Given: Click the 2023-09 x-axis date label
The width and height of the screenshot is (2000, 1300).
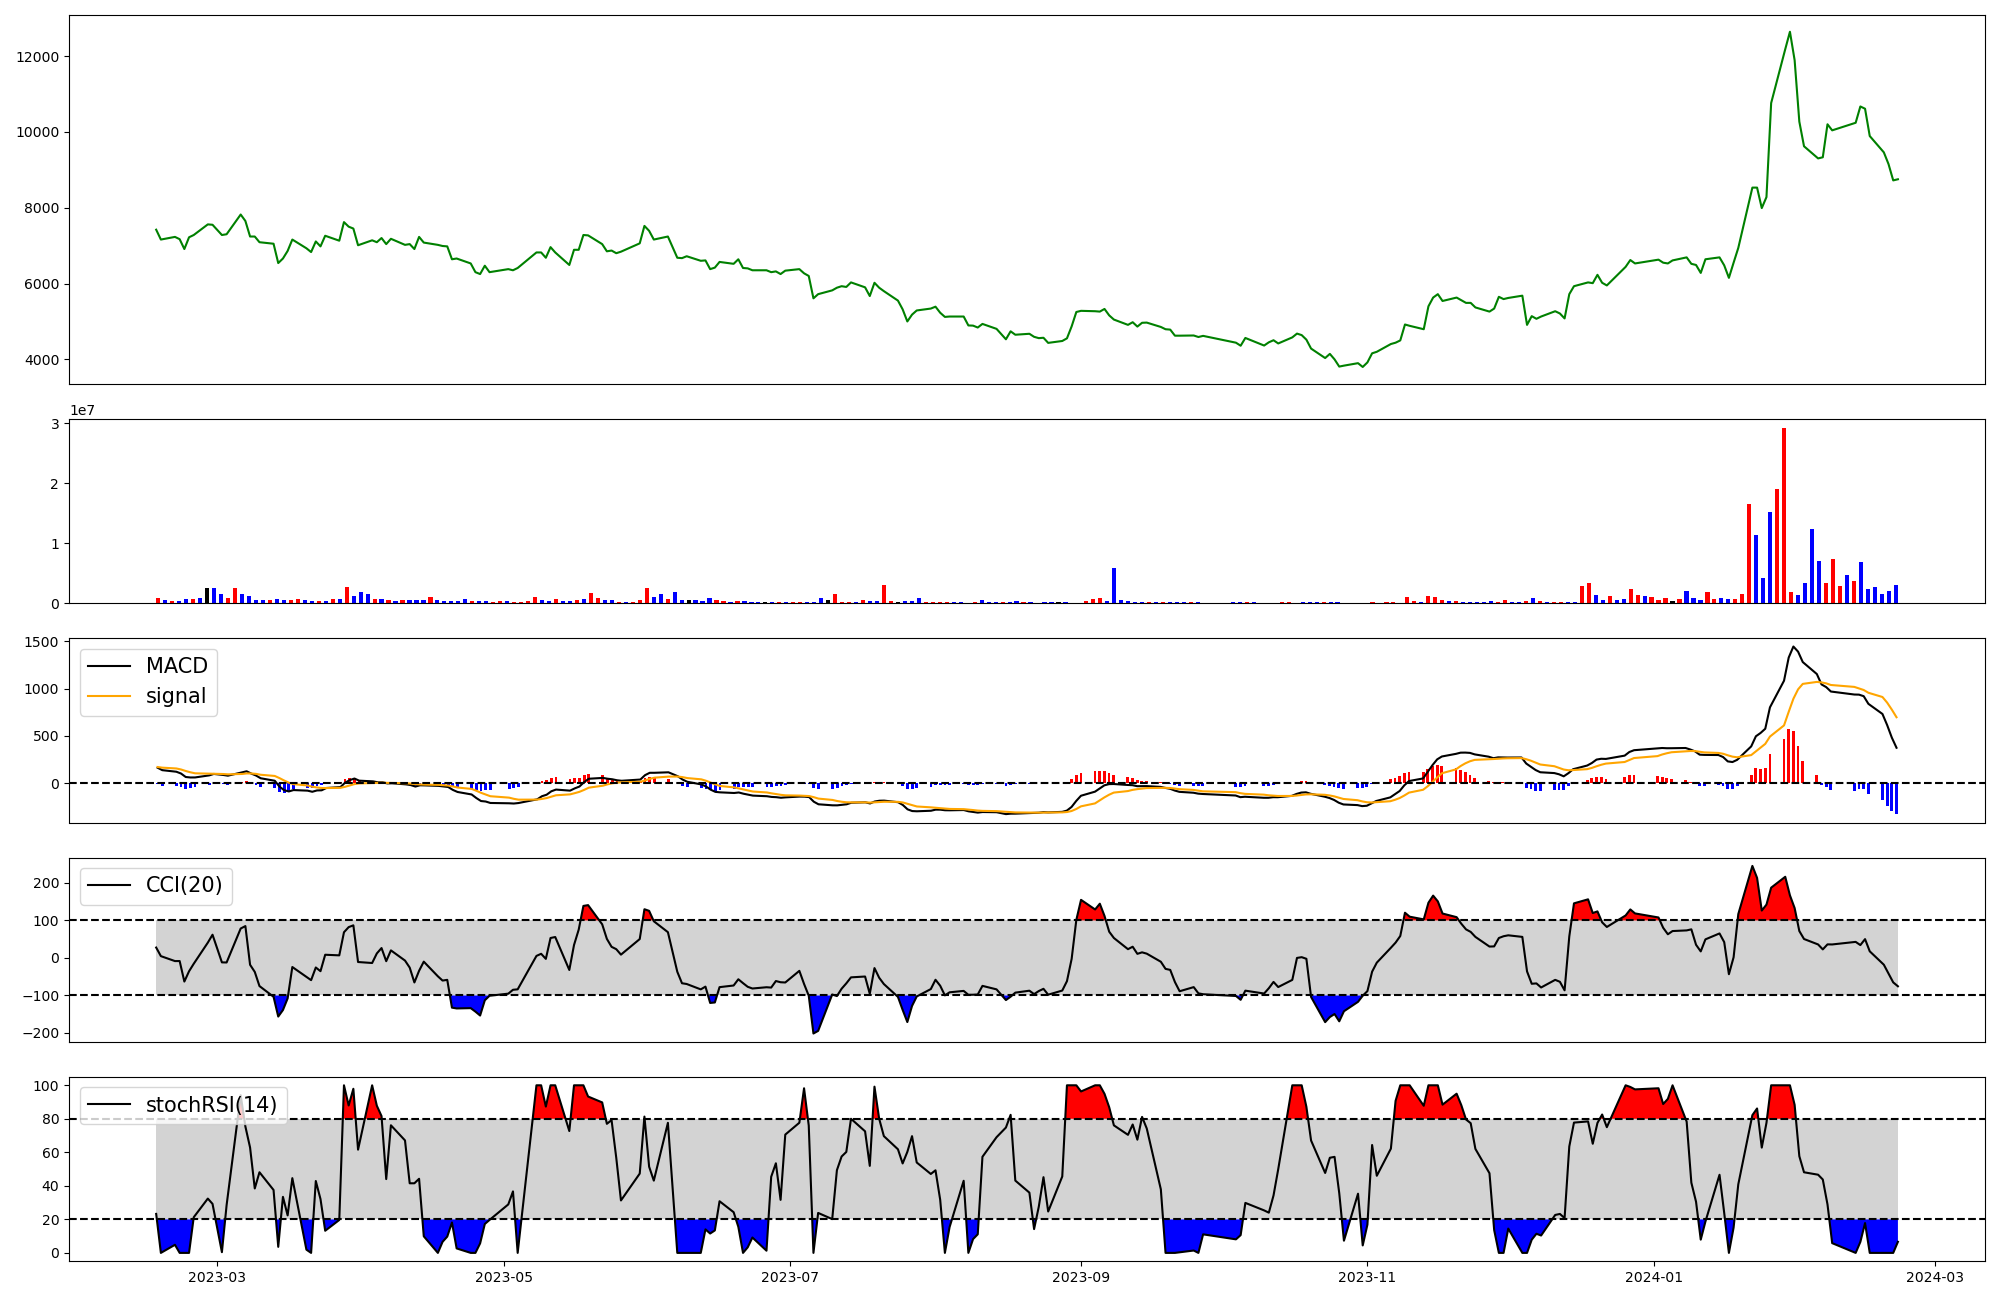Looking at the screenshot, I should pyautogui.click(x=1081, y=1277).
